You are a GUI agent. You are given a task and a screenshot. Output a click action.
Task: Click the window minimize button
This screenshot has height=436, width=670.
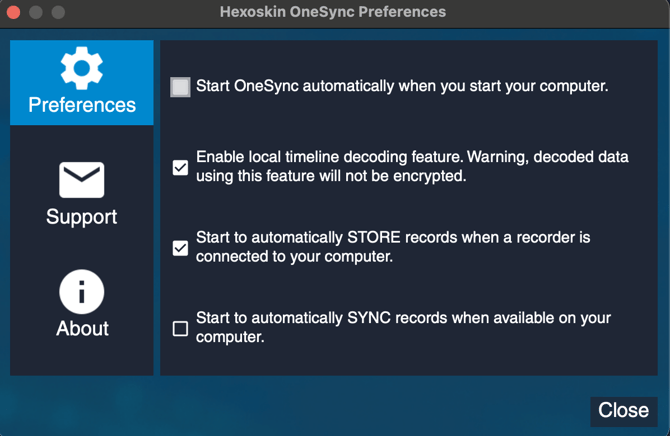point(35,13)
